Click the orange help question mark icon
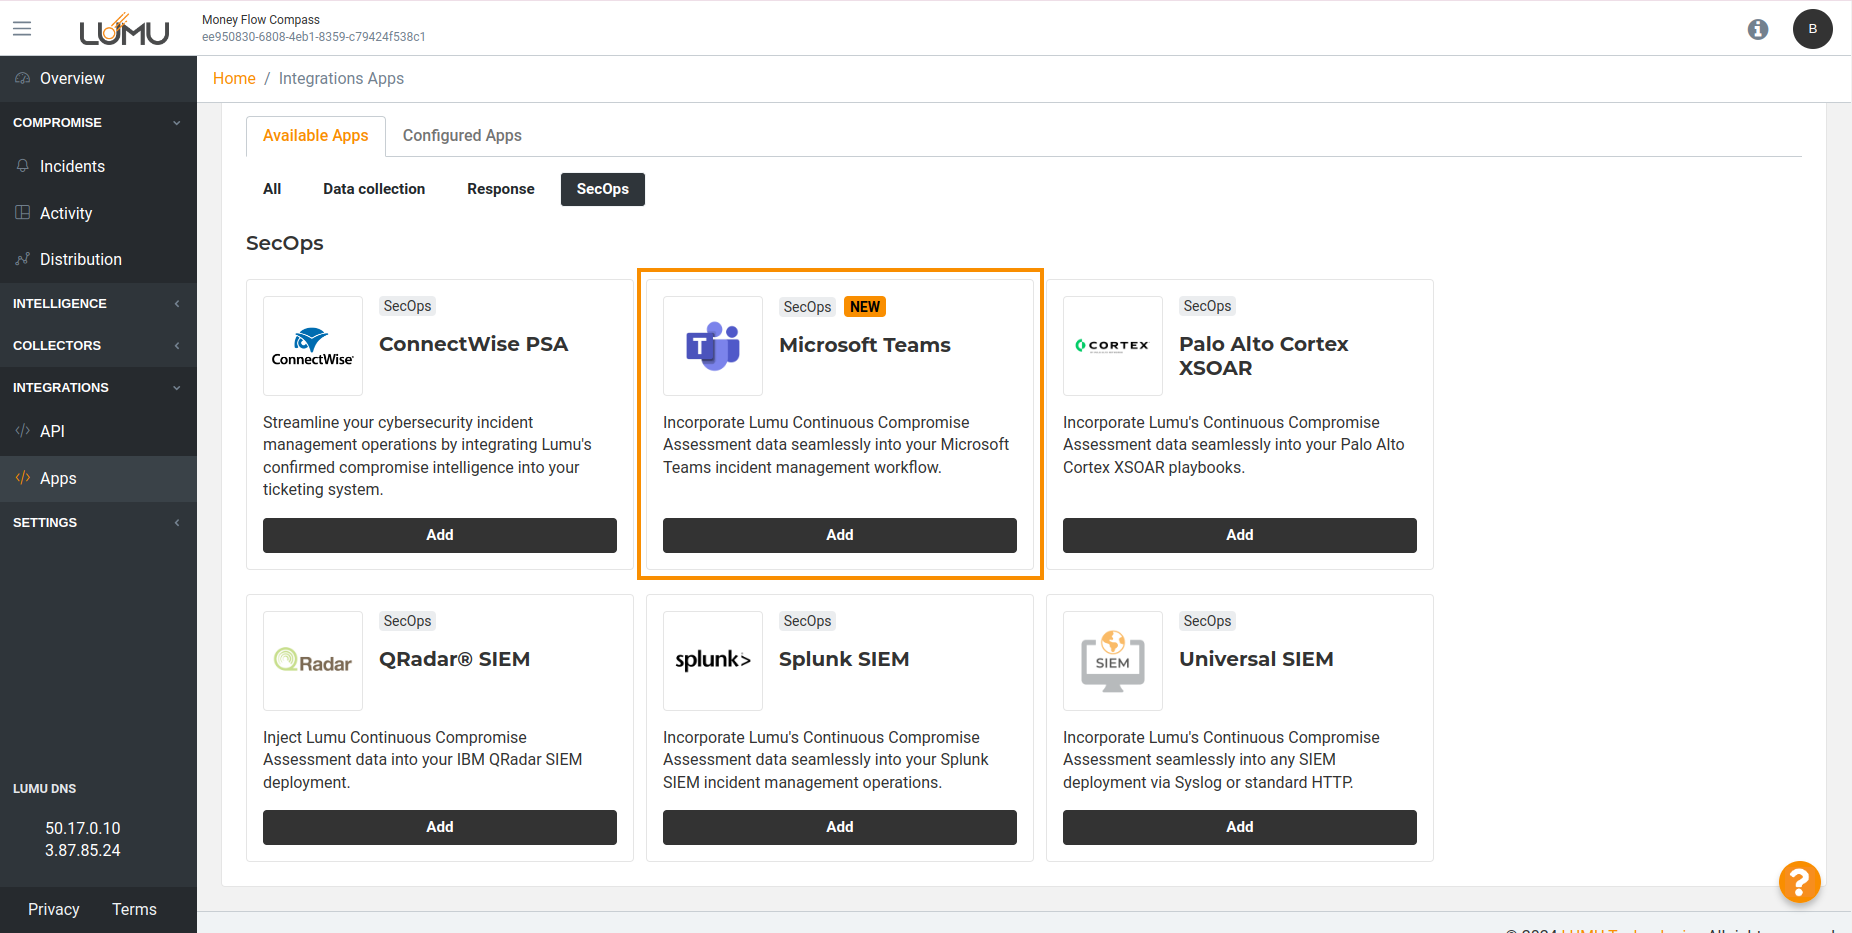 tap(1798, 881)
